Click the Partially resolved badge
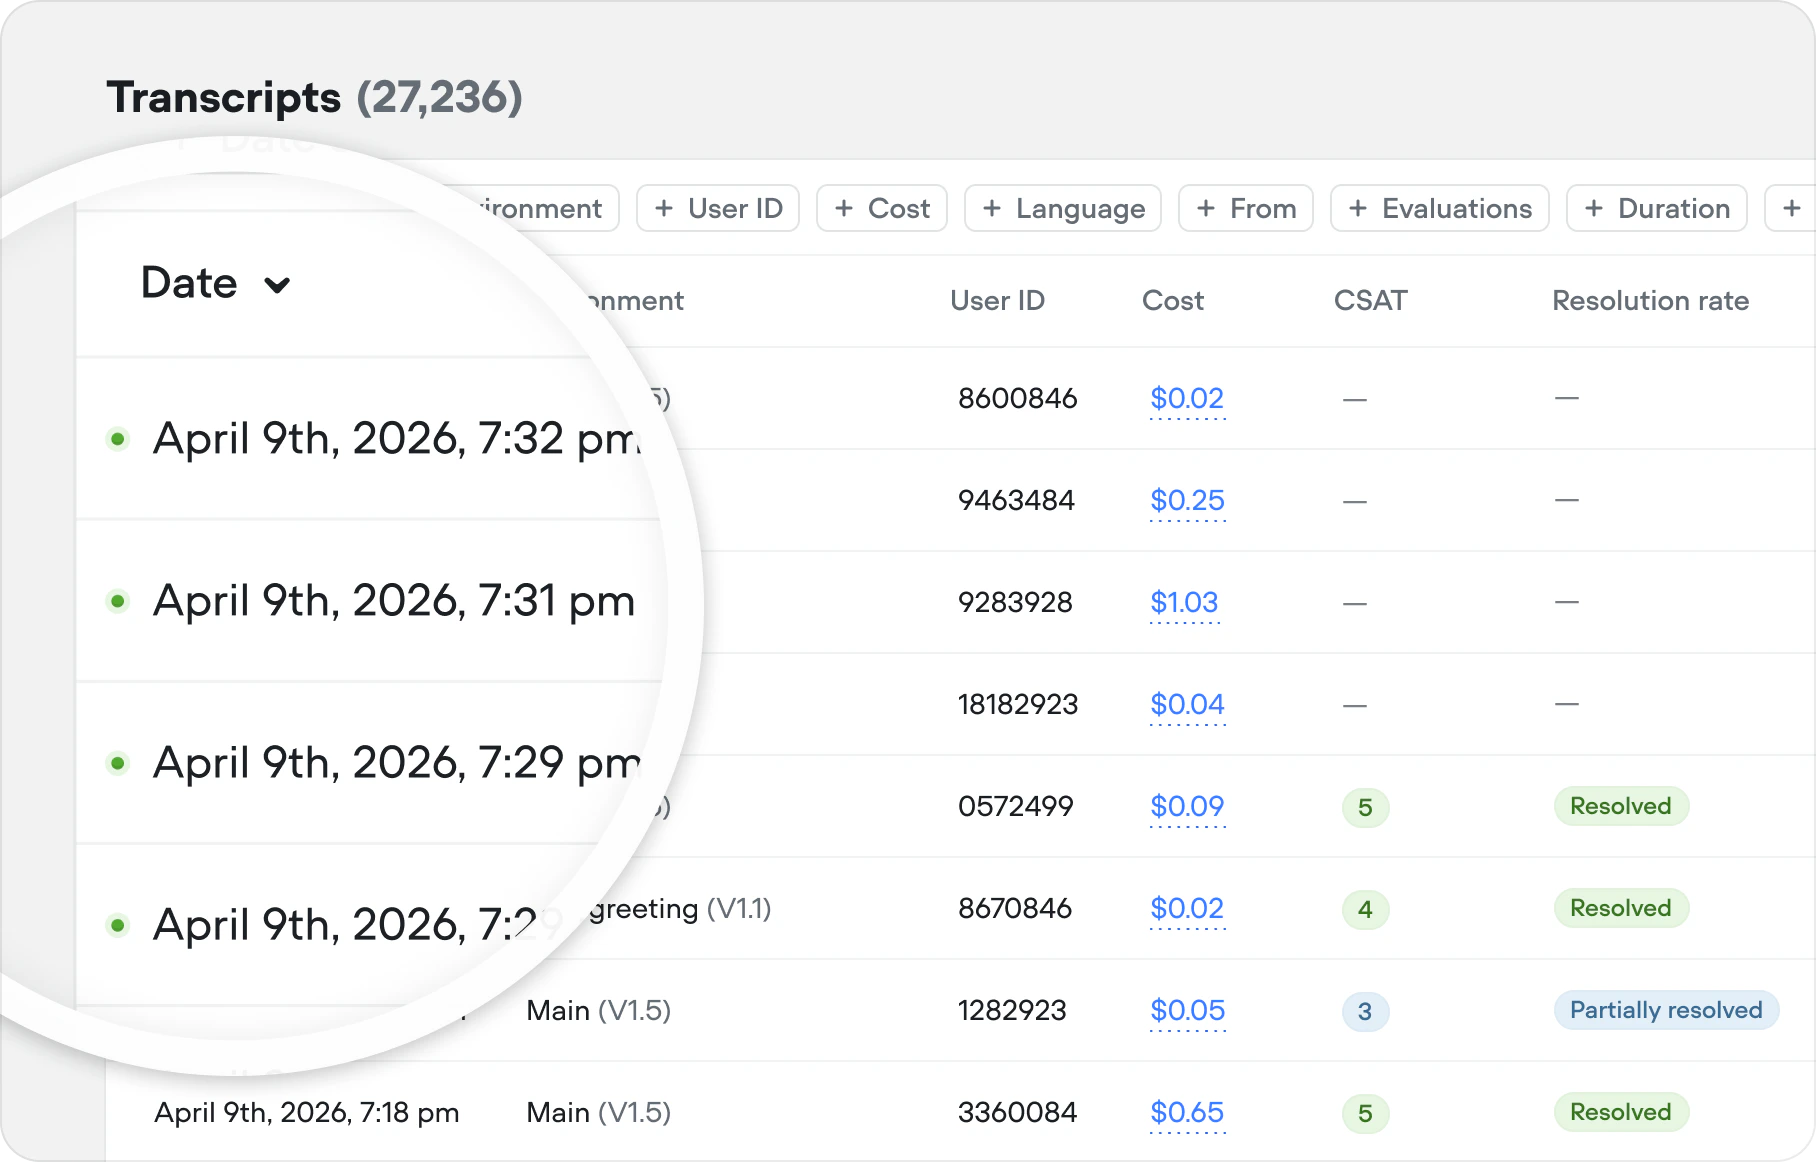The image size is (1816, 1162). pos(1666,1010)
